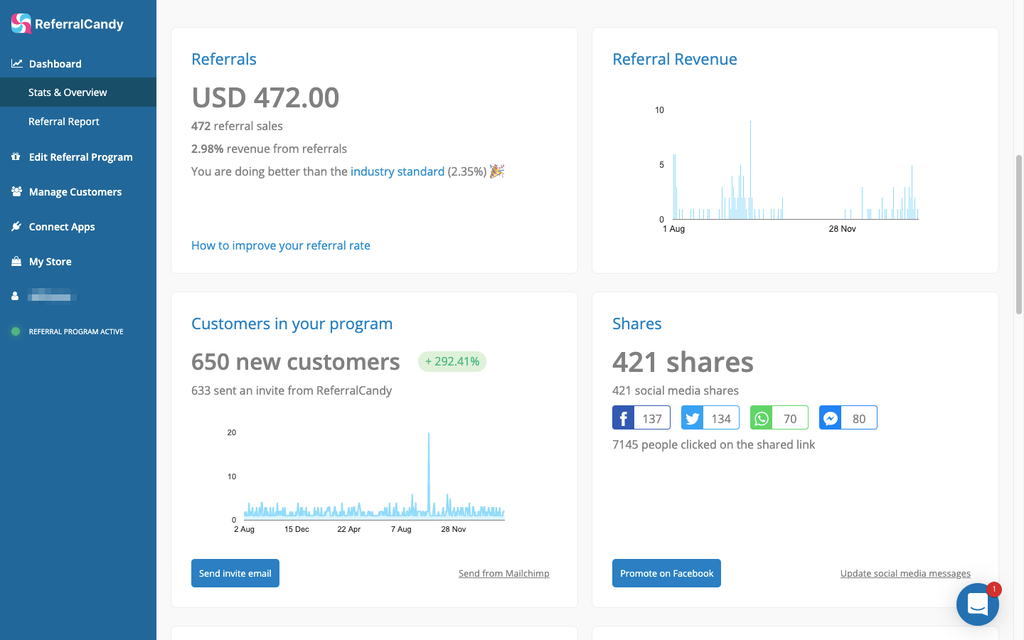The image size is (1024, 640).
Task: Click How to improve your referral rate
Action: [x=280, y=245]
